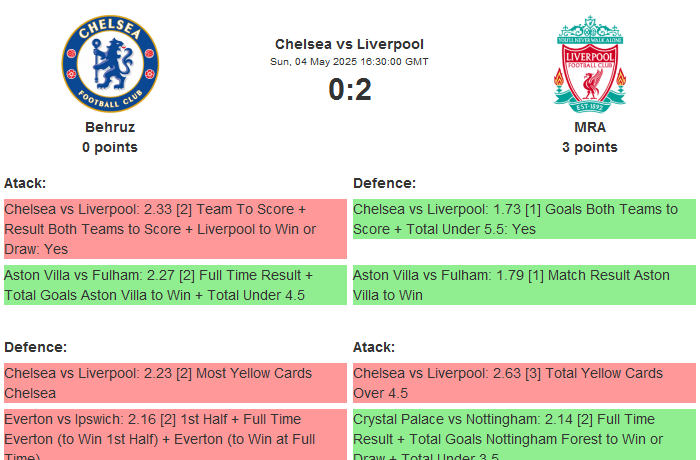Screen dimensions: 700x460
Task: Click the lower-right Atack section heading
Action: [x=374, y=347]
